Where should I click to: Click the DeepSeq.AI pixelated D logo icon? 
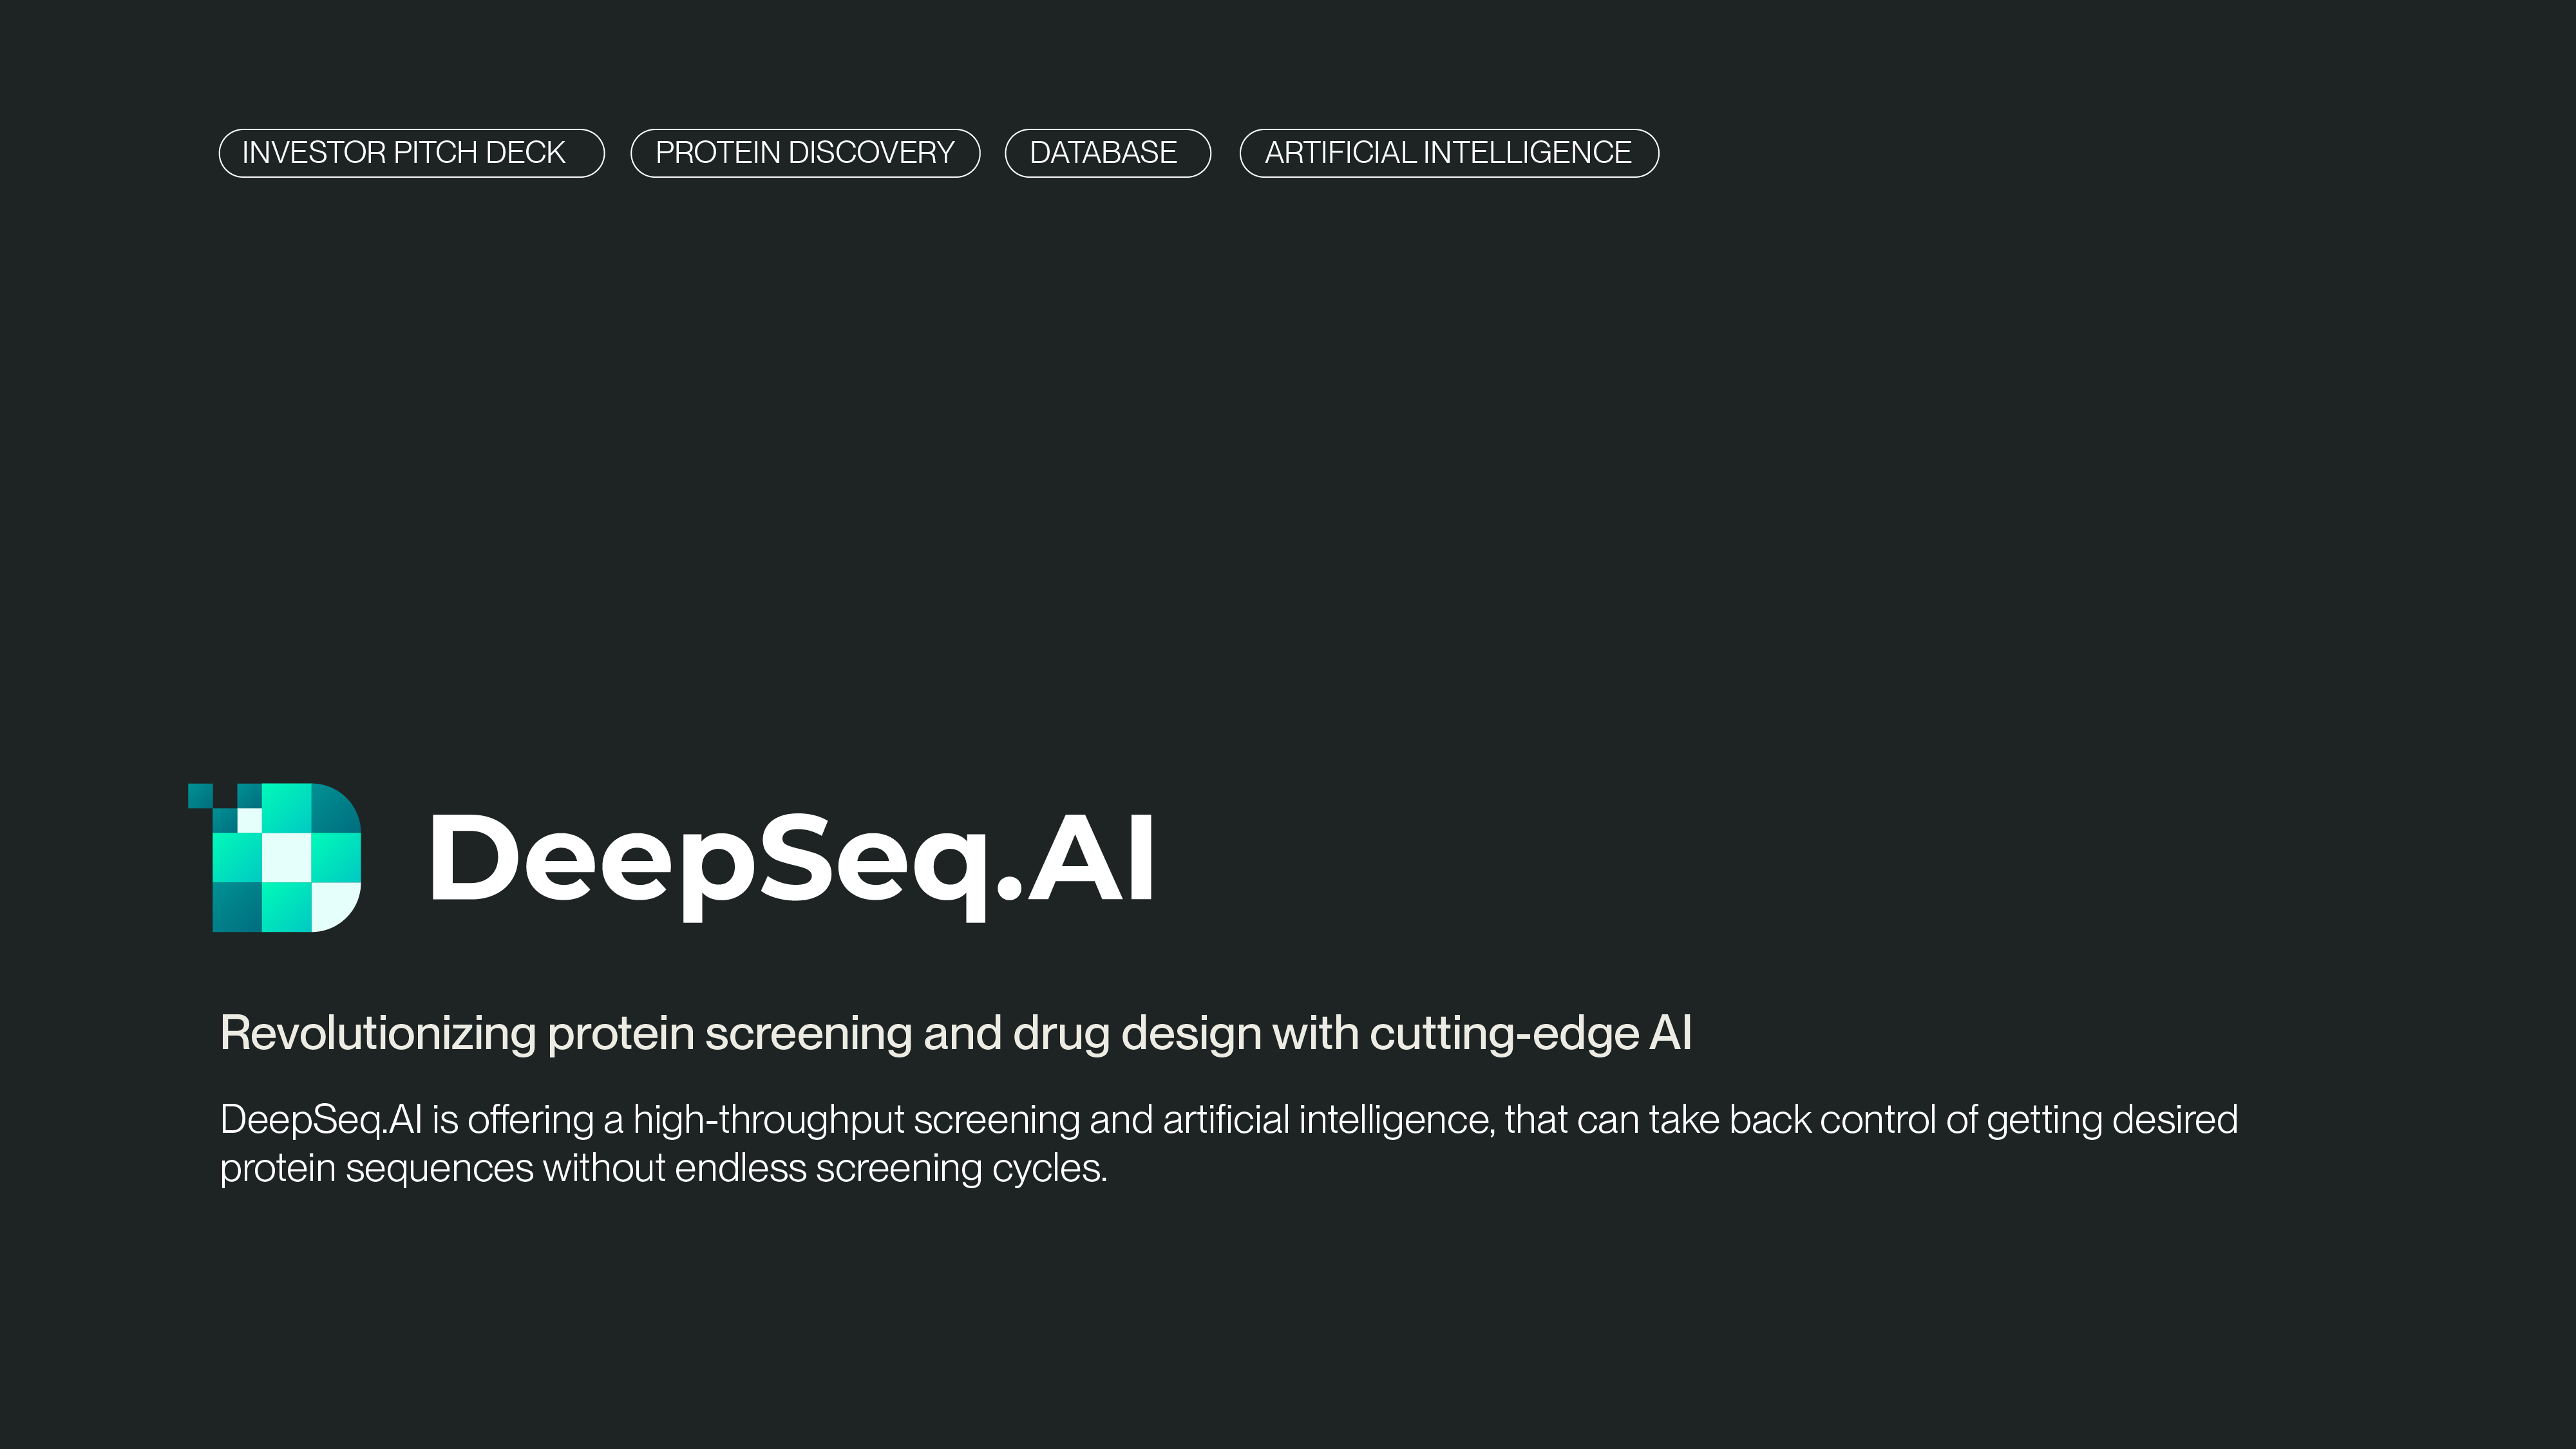(275, 857)
